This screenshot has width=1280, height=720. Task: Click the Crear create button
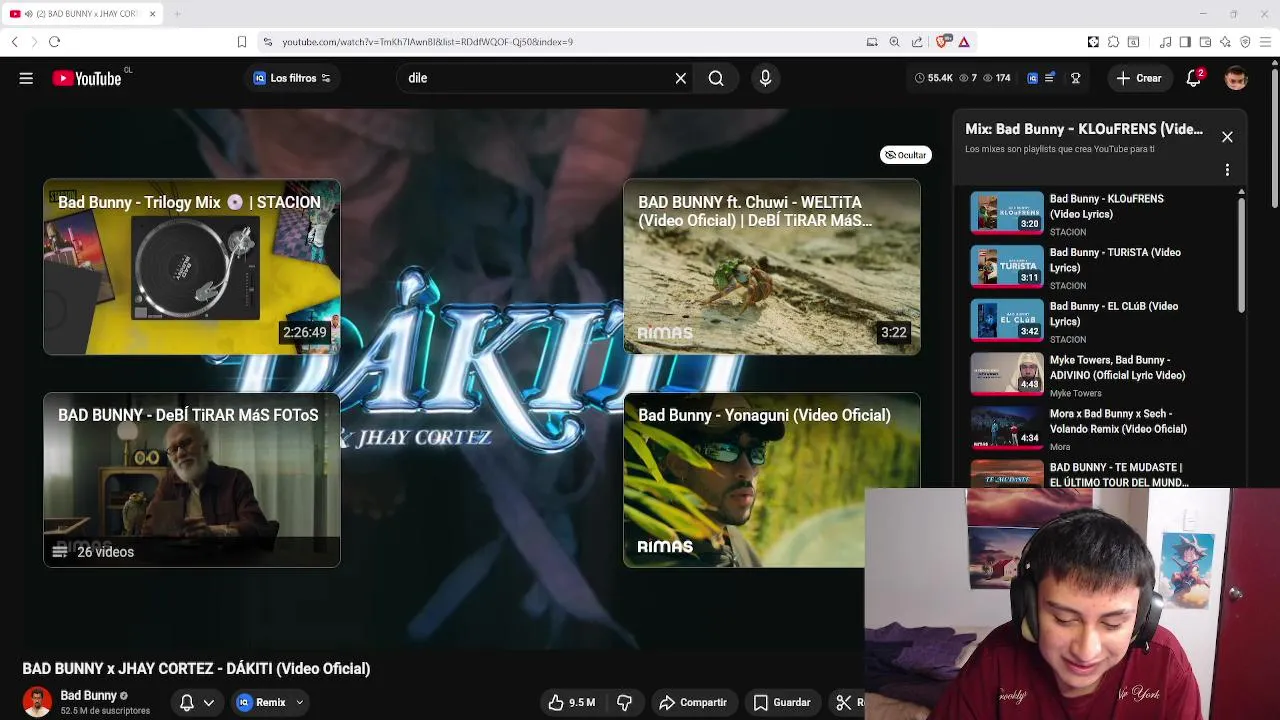(x=1139, y=78)
